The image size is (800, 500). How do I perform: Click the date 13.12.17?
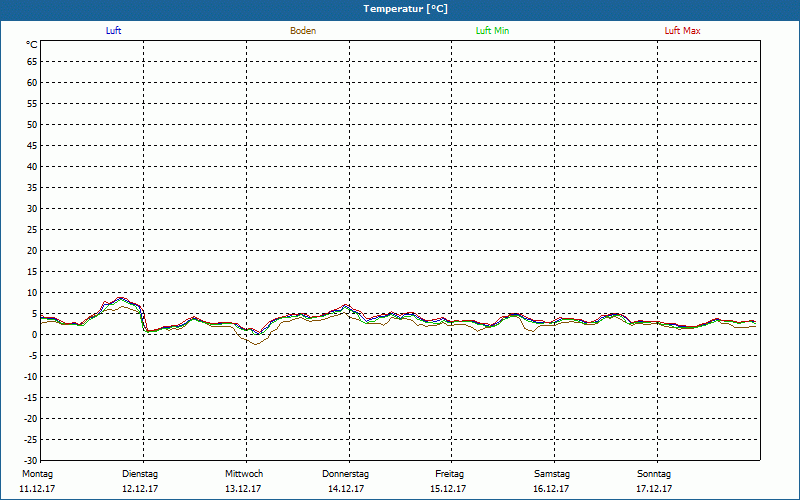coord(243,489)
